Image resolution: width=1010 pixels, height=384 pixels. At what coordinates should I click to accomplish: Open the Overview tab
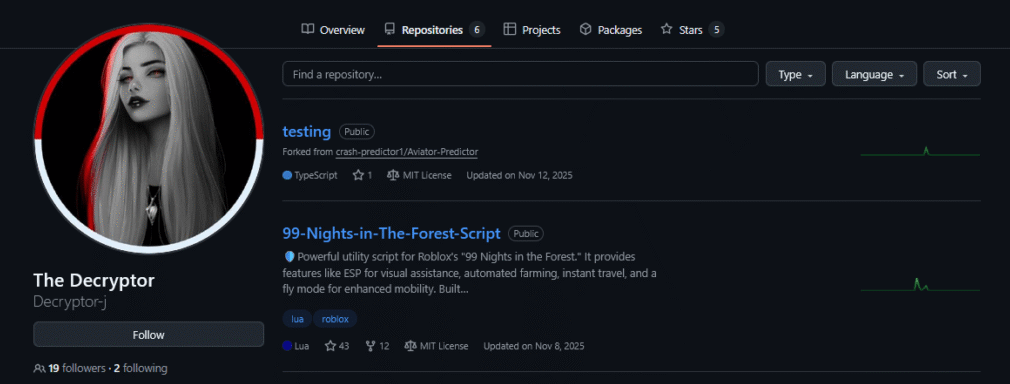click(333, 30)
